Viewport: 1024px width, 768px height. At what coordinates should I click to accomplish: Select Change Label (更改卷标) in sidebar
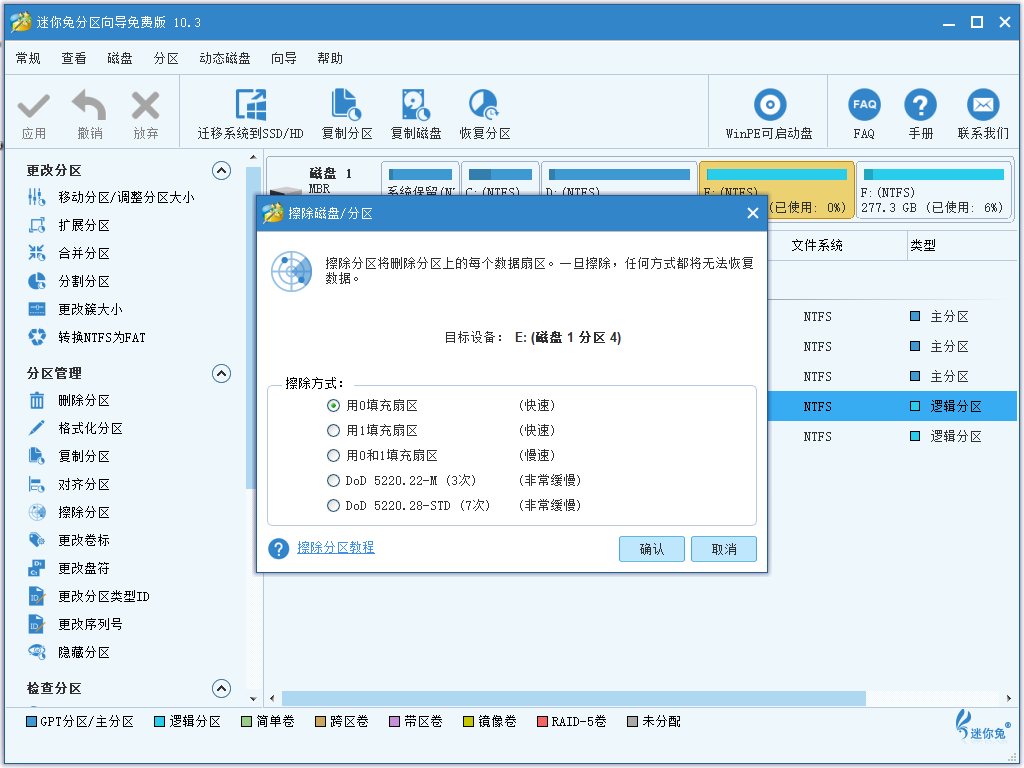coord(69,541)
